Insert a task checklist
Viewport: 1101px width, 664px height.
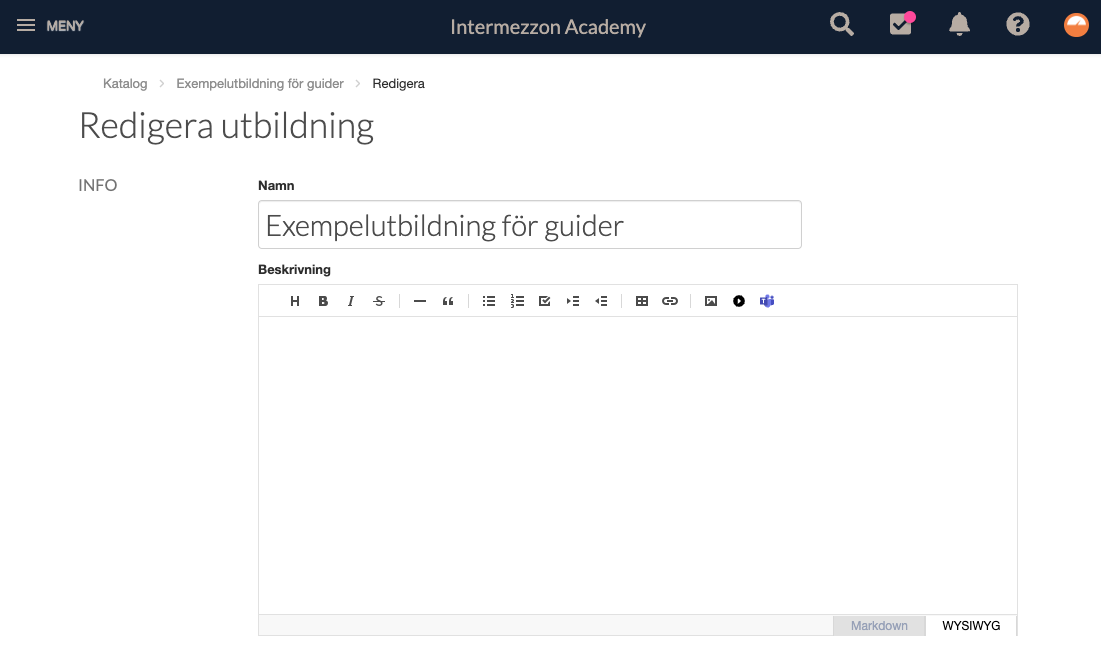(544, 301)
